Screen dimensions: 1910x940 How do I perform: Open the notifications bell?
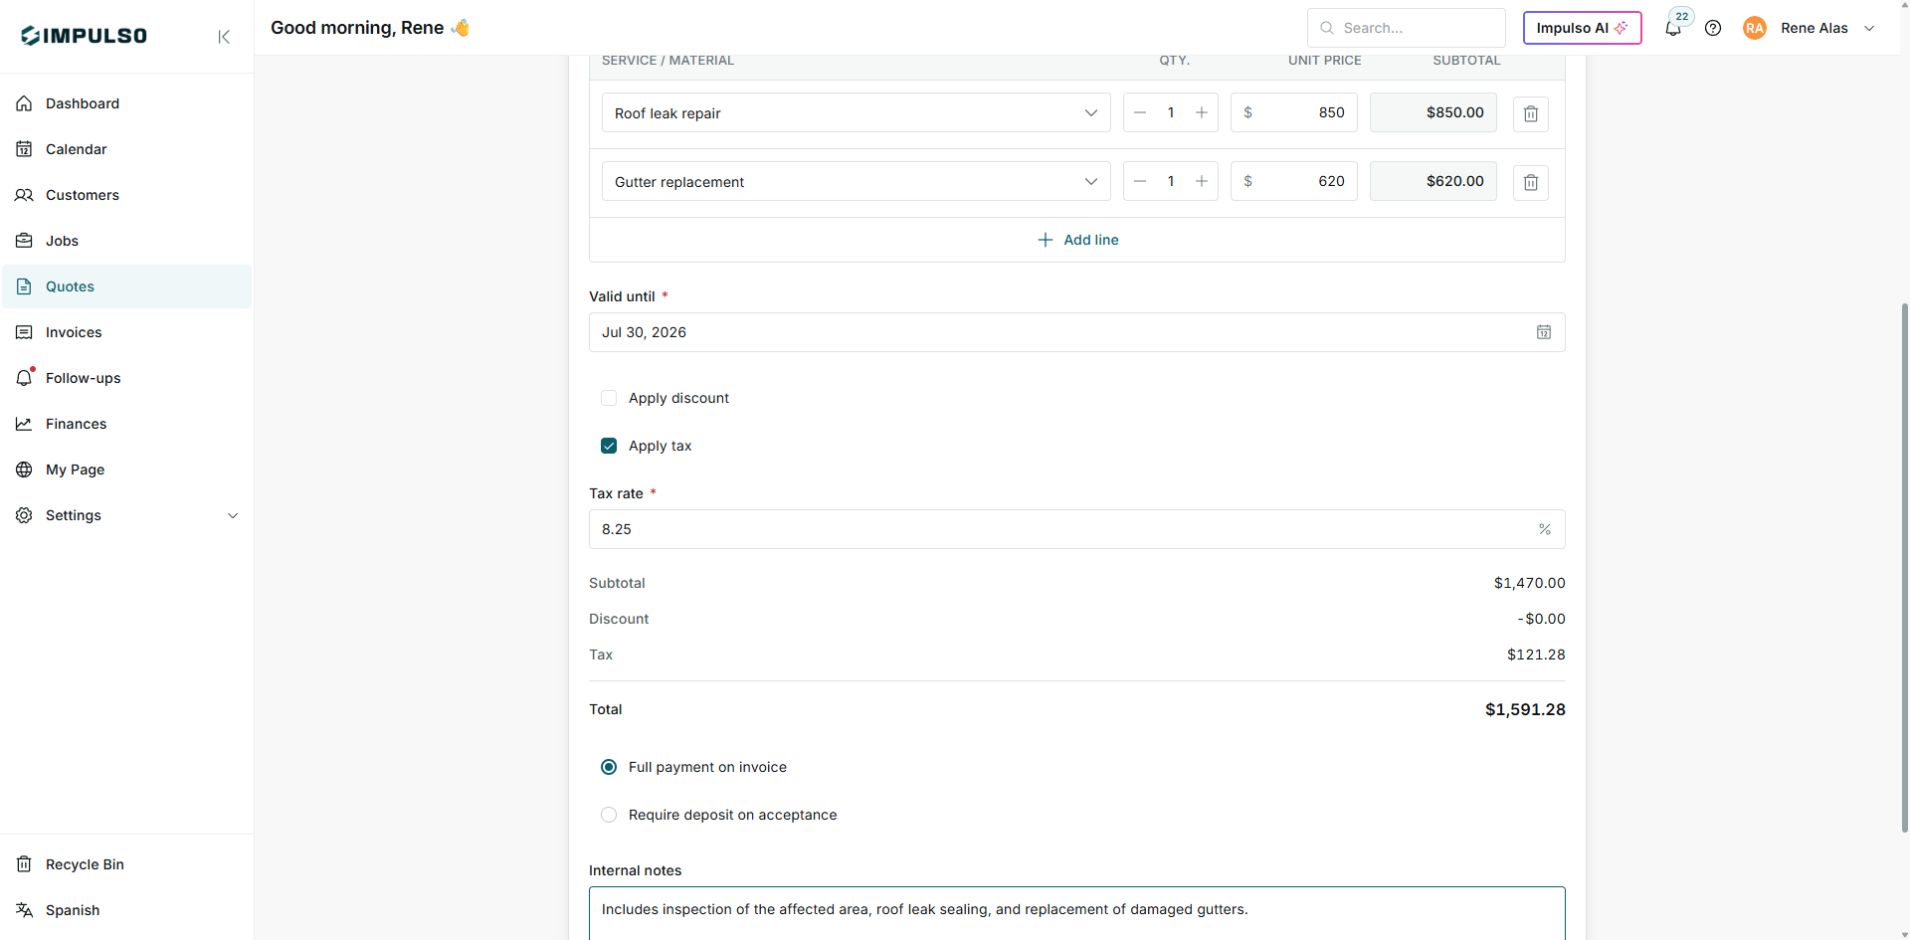pos(1672,28)
